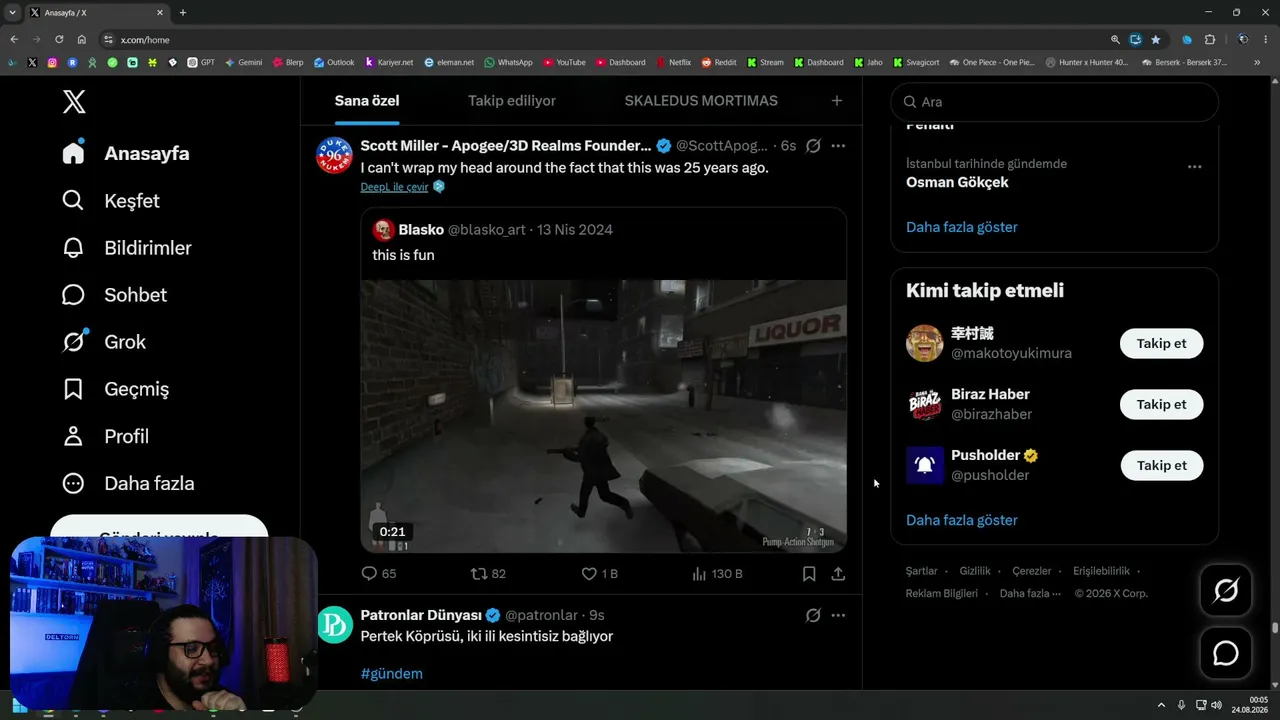
Task: Open the #gündem hashtag
Action: click(x=391, y=674)
